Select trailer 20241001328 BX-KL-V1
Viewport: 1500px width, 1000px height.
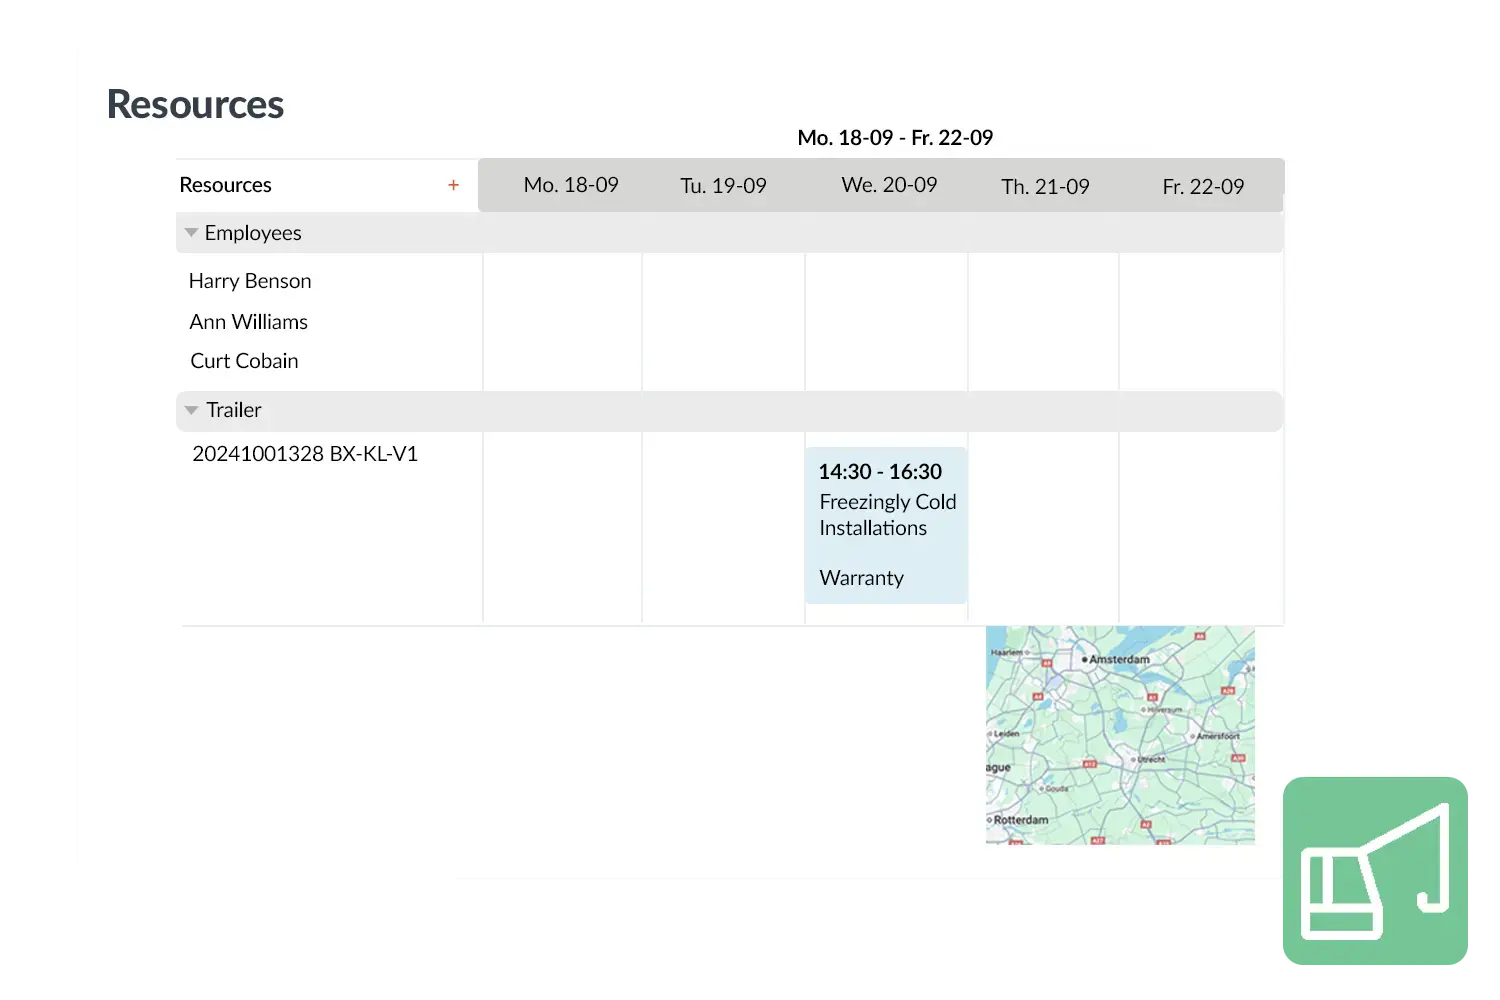[305, 454]
